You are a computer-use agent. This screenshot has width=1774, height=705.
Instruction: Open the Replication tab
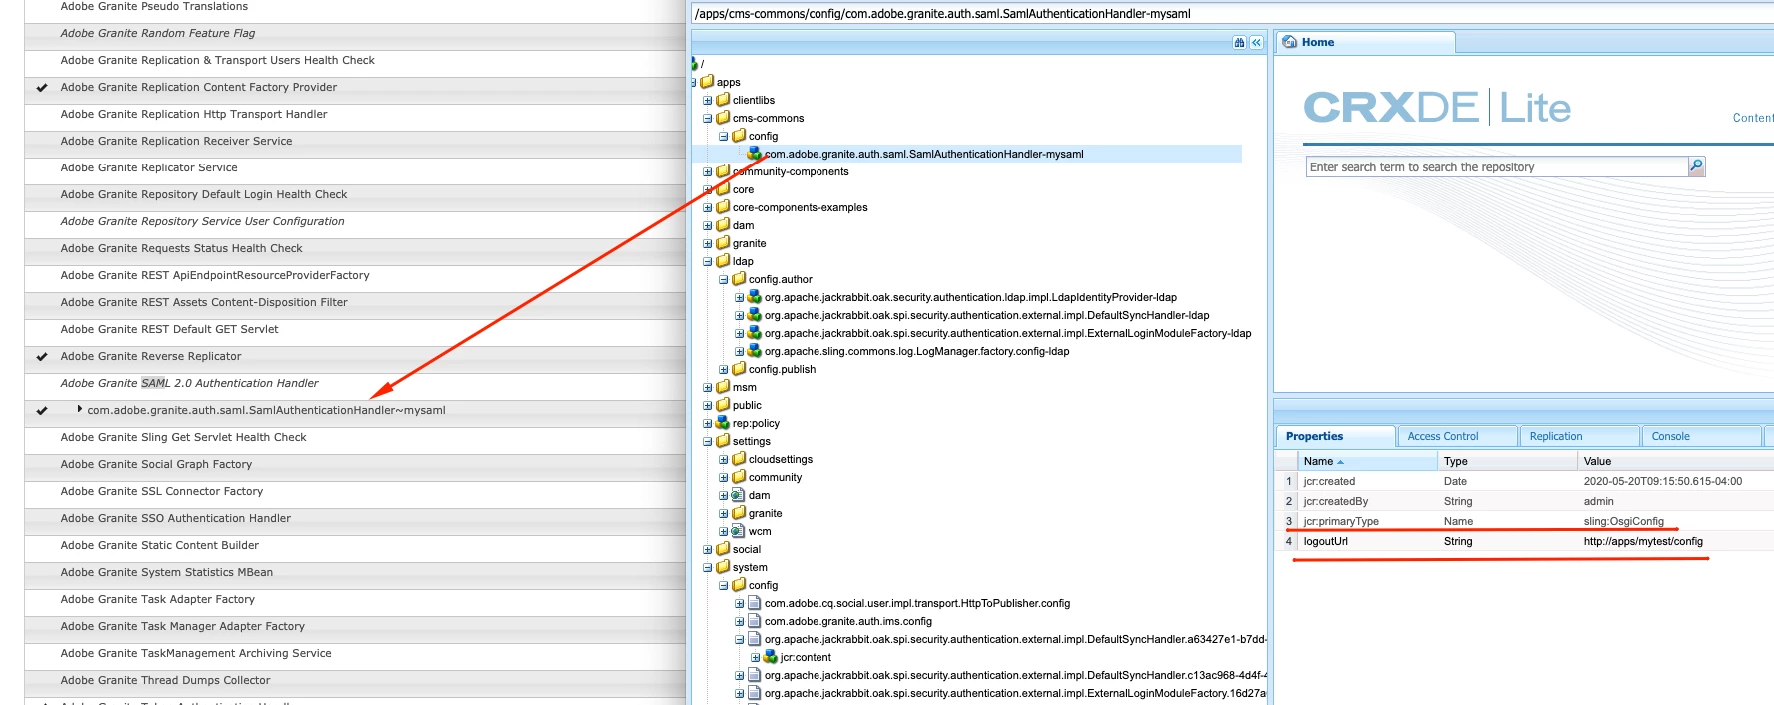coord(1579,436)
